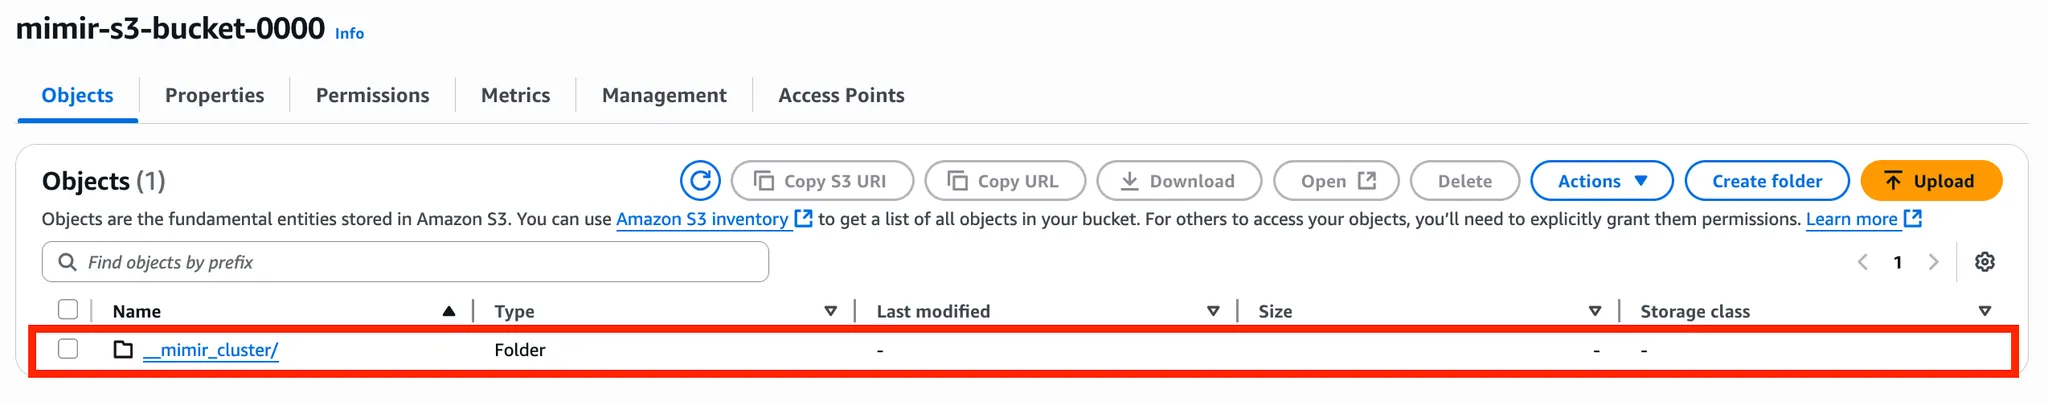Open table preferences gear icon
This screenshot has width=2048, height=402.
1985,262
